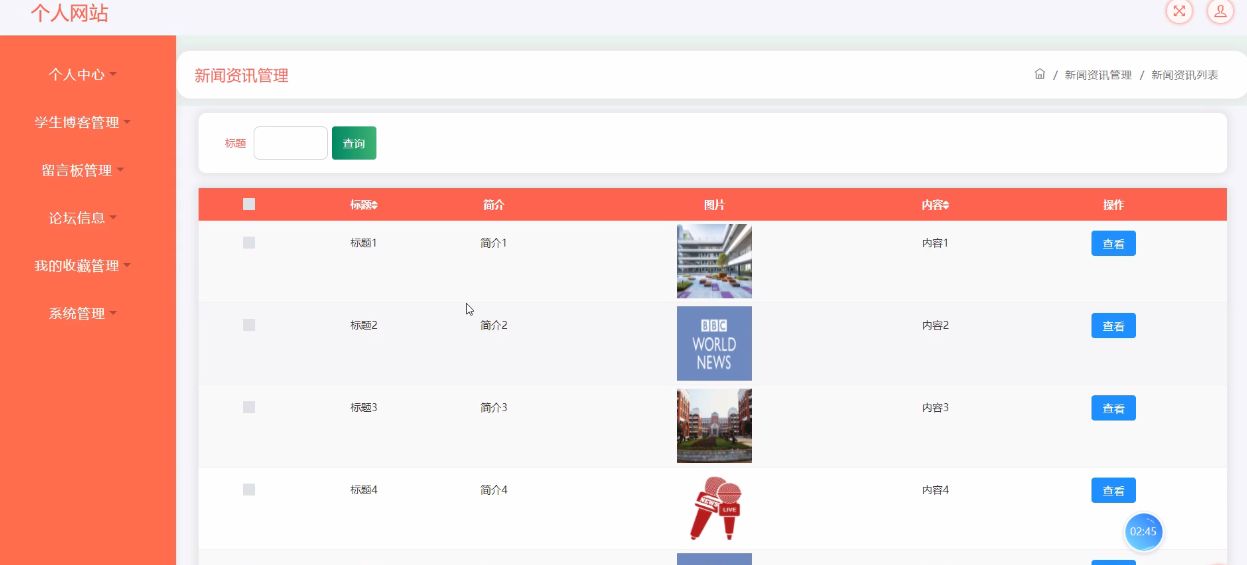Viewport: 1247px width, 565px height.
Task: Expand the 系统管理 sidebar menu
Action: pos(83,314)
